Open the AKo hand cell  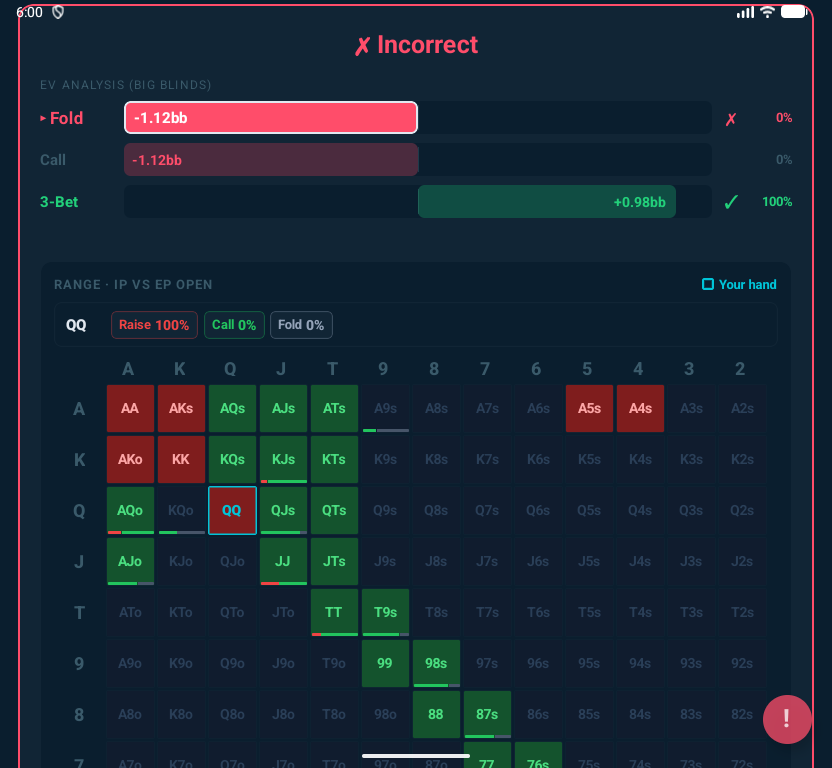(130, 460)
